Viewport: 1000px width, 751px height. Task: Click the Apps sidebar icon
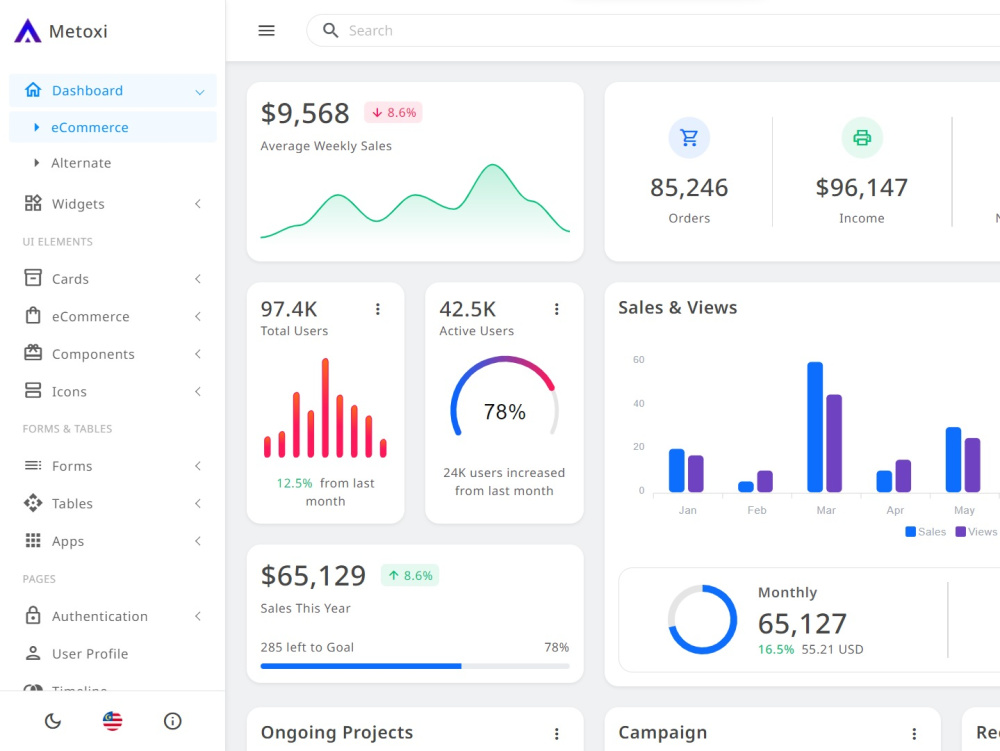31,540
